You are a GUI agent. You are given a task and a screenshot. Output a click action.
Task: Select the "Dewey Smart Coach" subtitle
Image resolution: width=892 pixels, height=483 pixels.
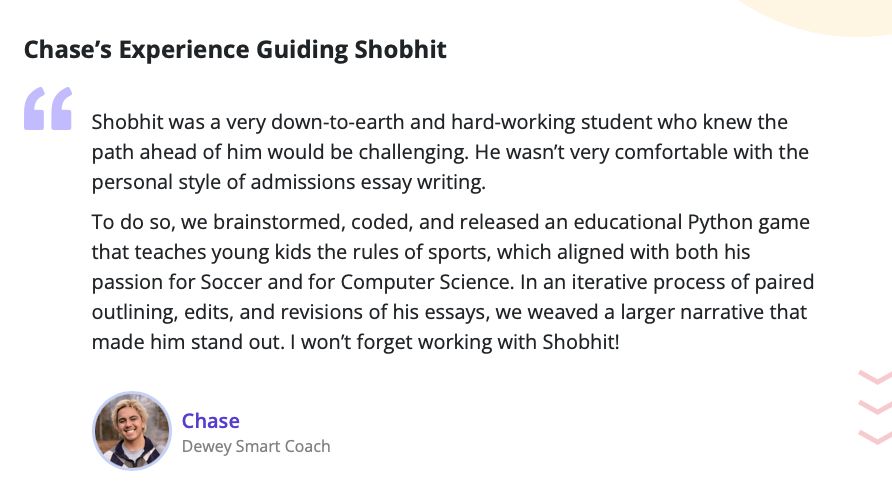coord(256,446)
